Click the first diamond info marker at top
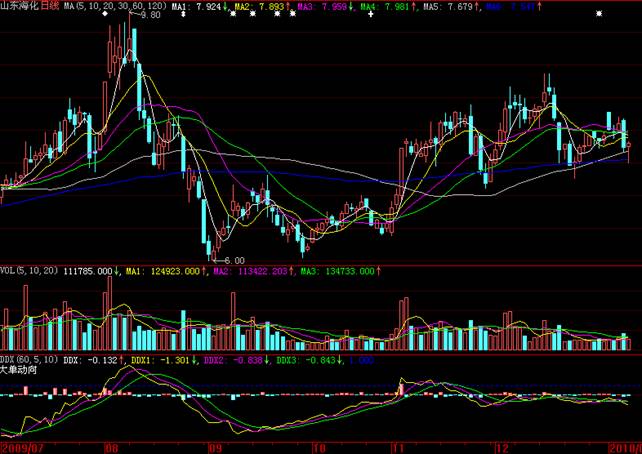The width and height of the screenshot is (642, 454). [105, 14]
